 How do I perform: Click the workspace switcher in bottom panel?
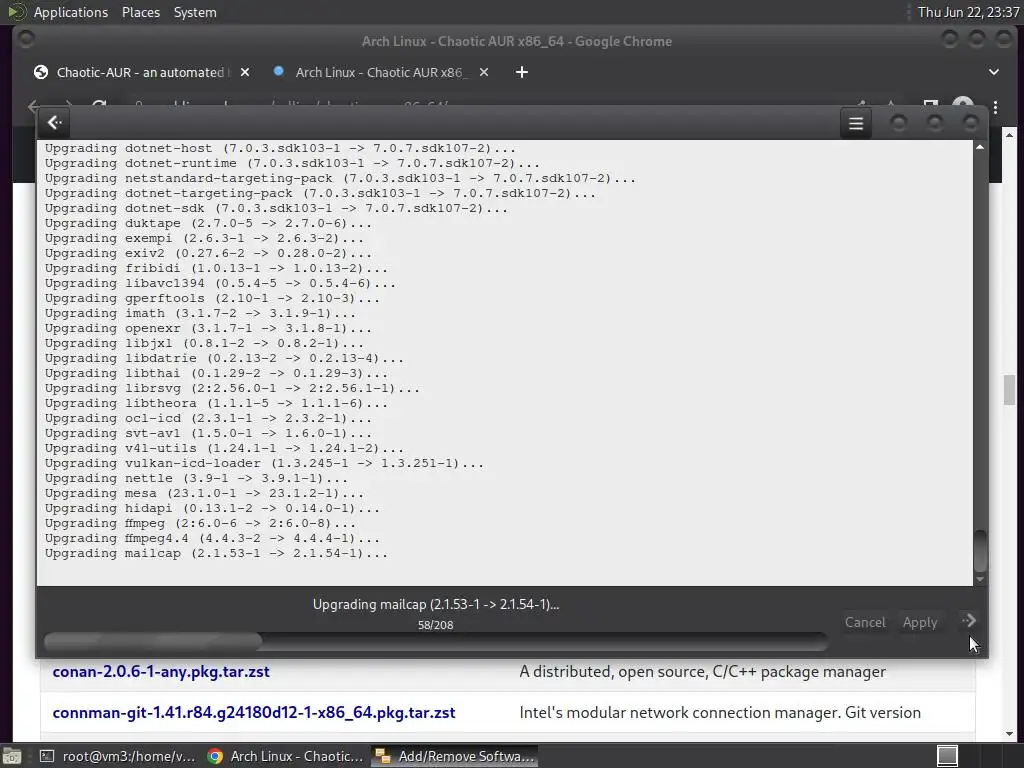point(947,756)
